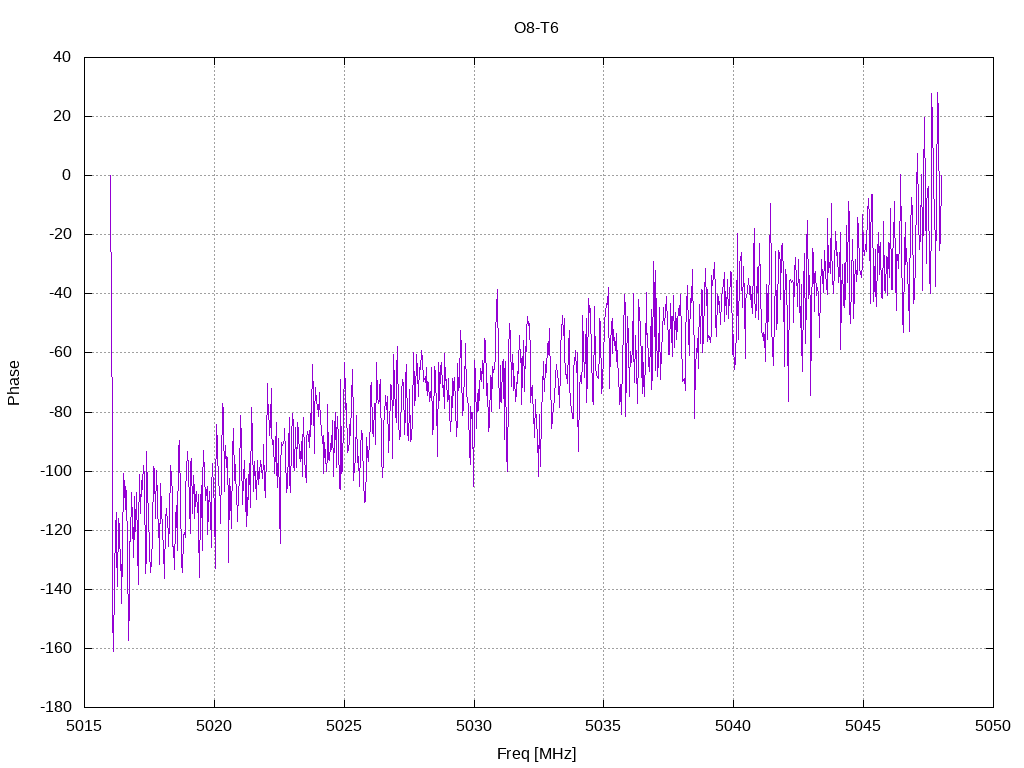The image size is (1024, 768).
Task: Click y-axis tick label -60
Action: [x=60, y=353]
